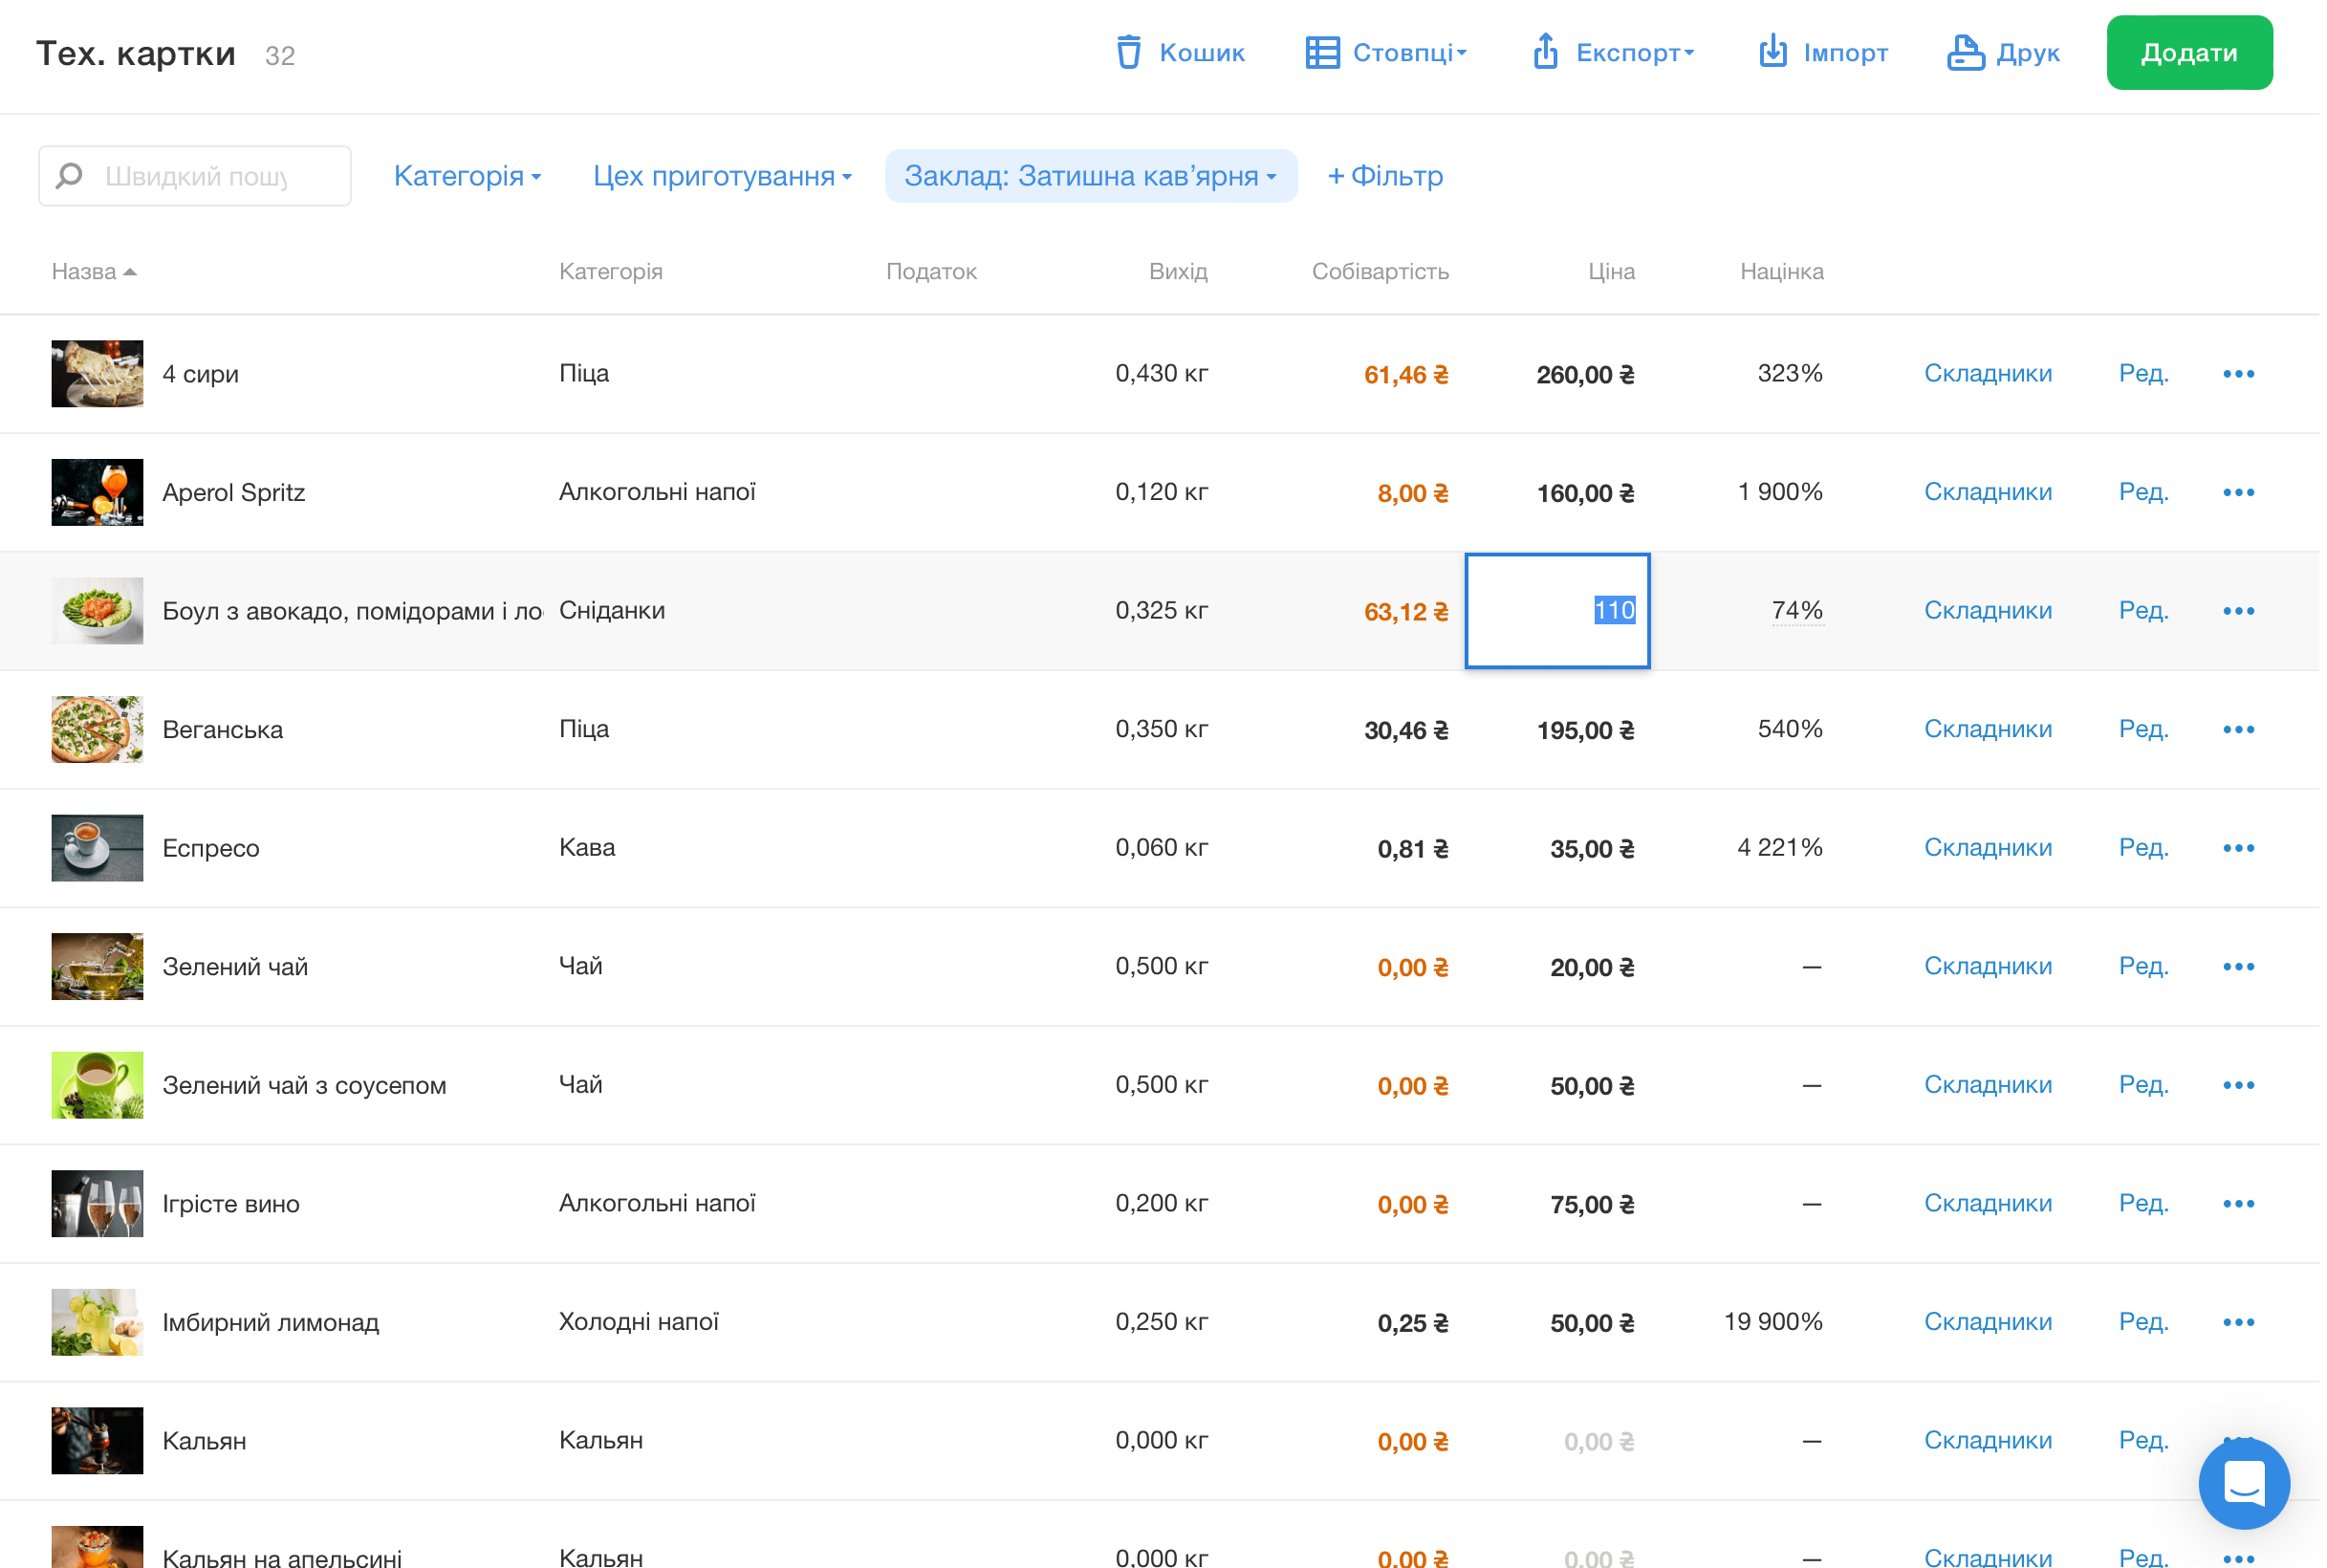Image resolution: width=2327 pixels, height=1568 pixels.
Task: Click the Імпорт download icon
Action: click(1772, 52)
